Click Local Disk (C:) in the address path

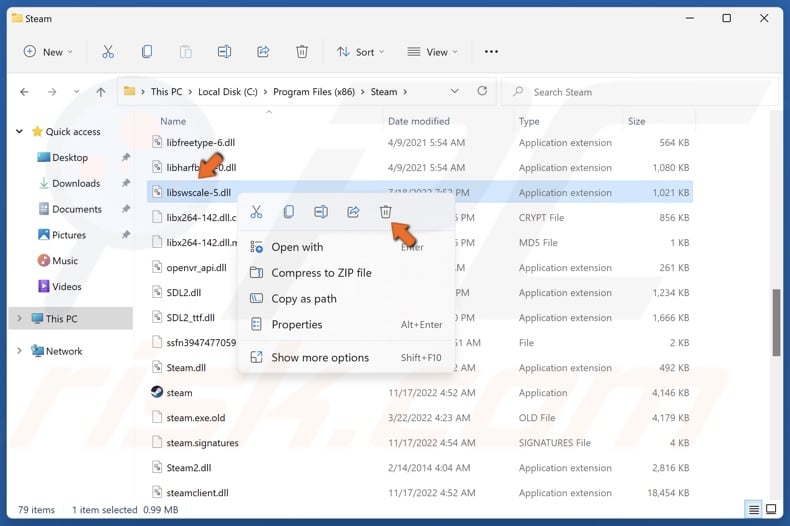tap(228, 92)
